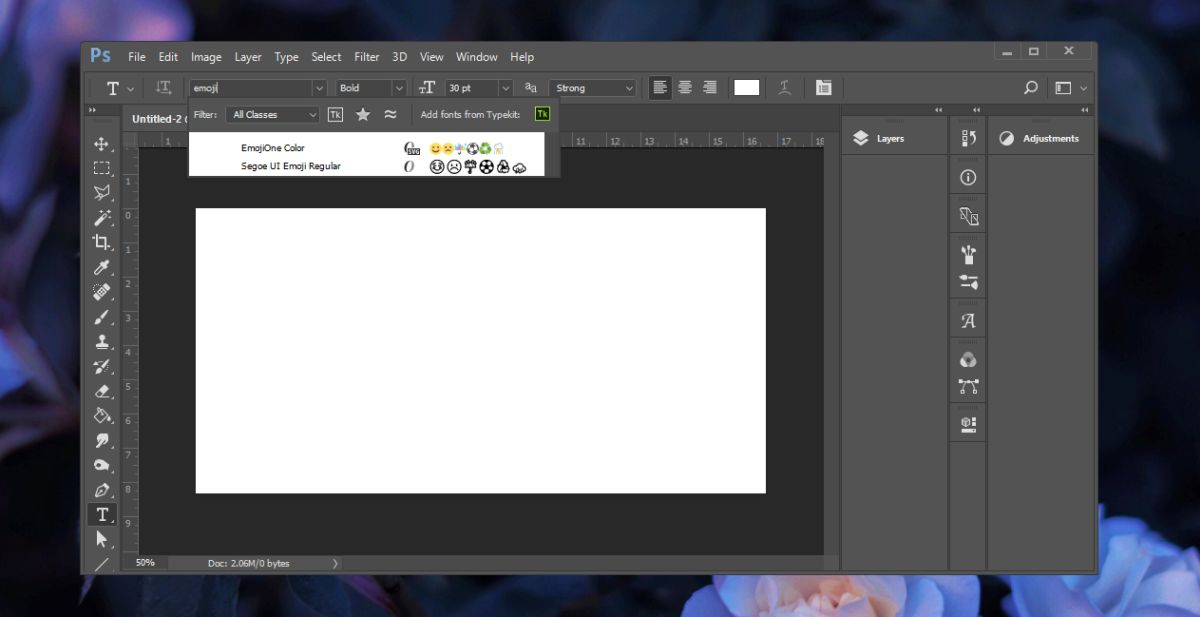1200x617 pixels.
Task: Open the Image menu
Action: click(x=206, y=57)
